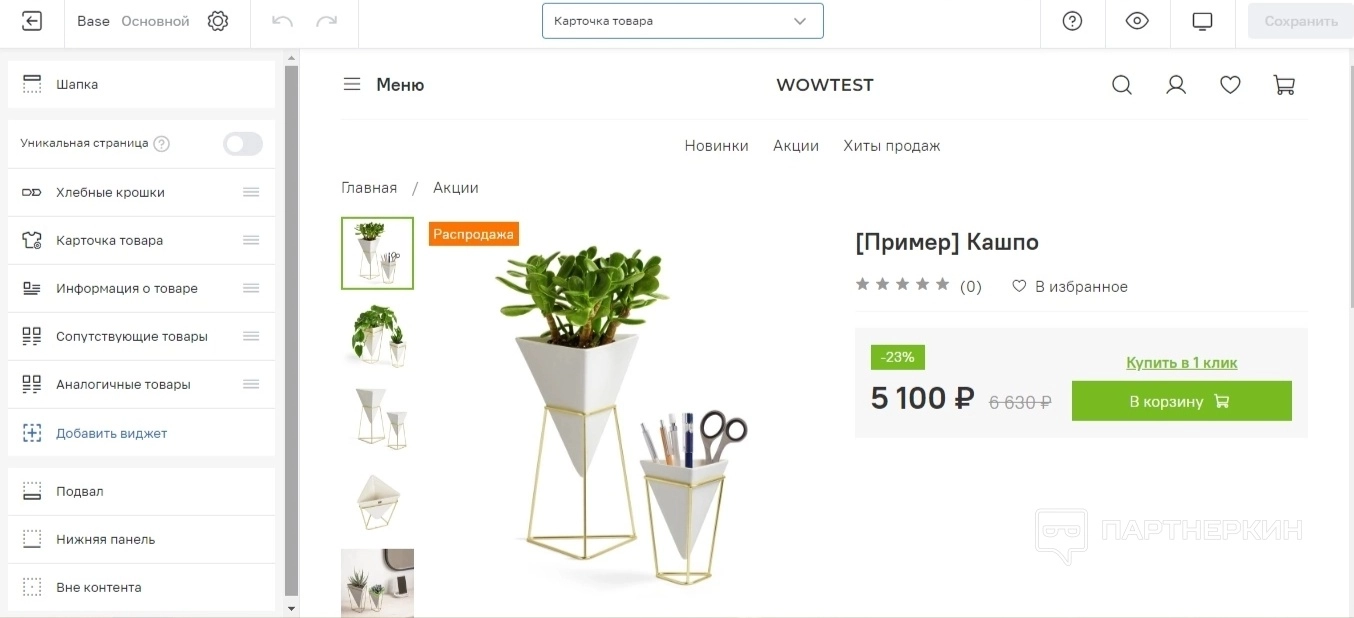Viewport: 1354px width, 618px height.
Task: Click drag handle of Хлебные крошки widget
Action: 251,192
